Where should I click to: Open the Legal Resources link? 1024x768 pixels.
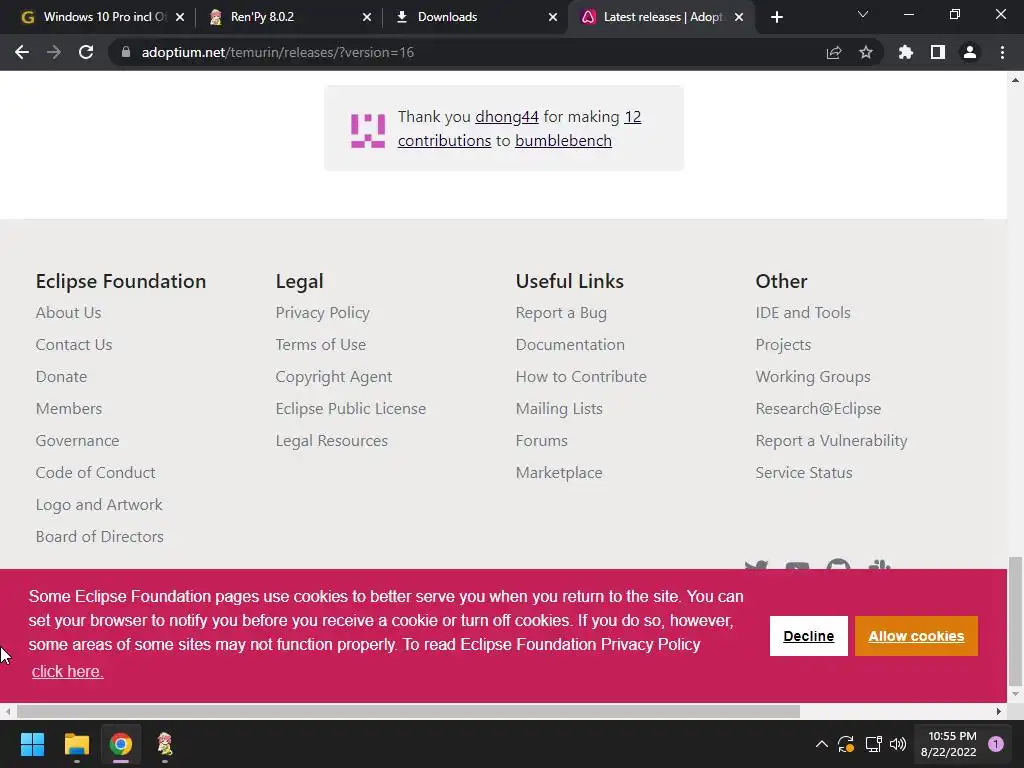(332, 441)
